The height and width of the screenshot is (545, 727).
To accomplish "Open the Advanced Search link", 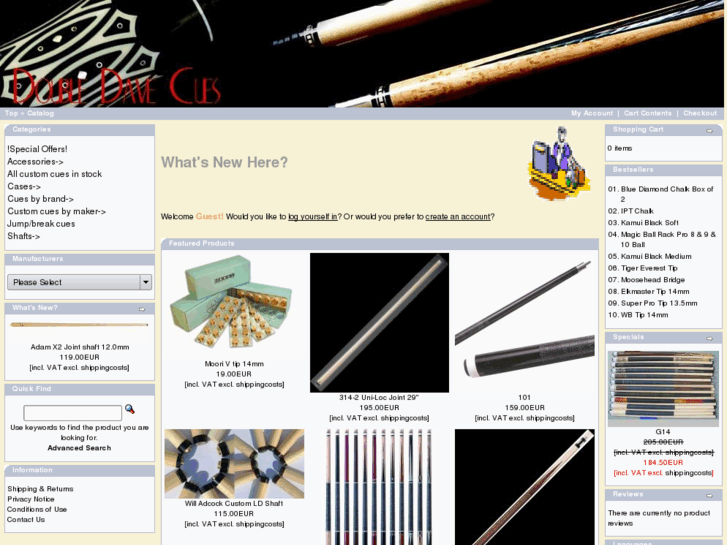I will 79,448.
